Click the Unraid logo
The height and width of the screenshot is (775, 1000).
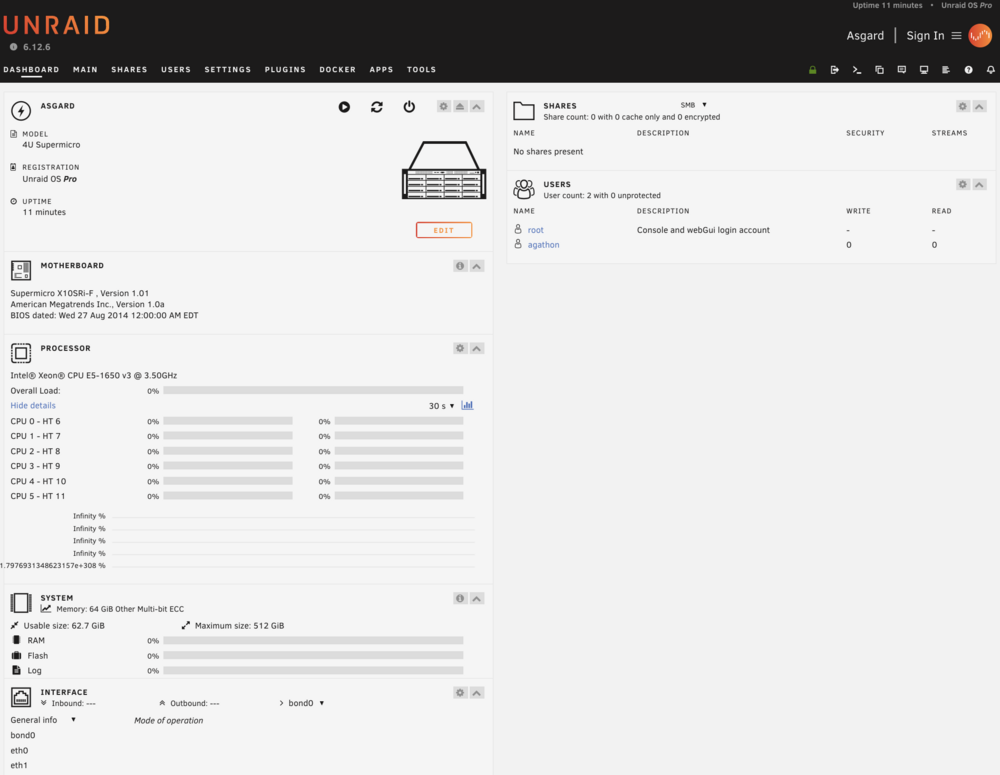pos(57,26)
